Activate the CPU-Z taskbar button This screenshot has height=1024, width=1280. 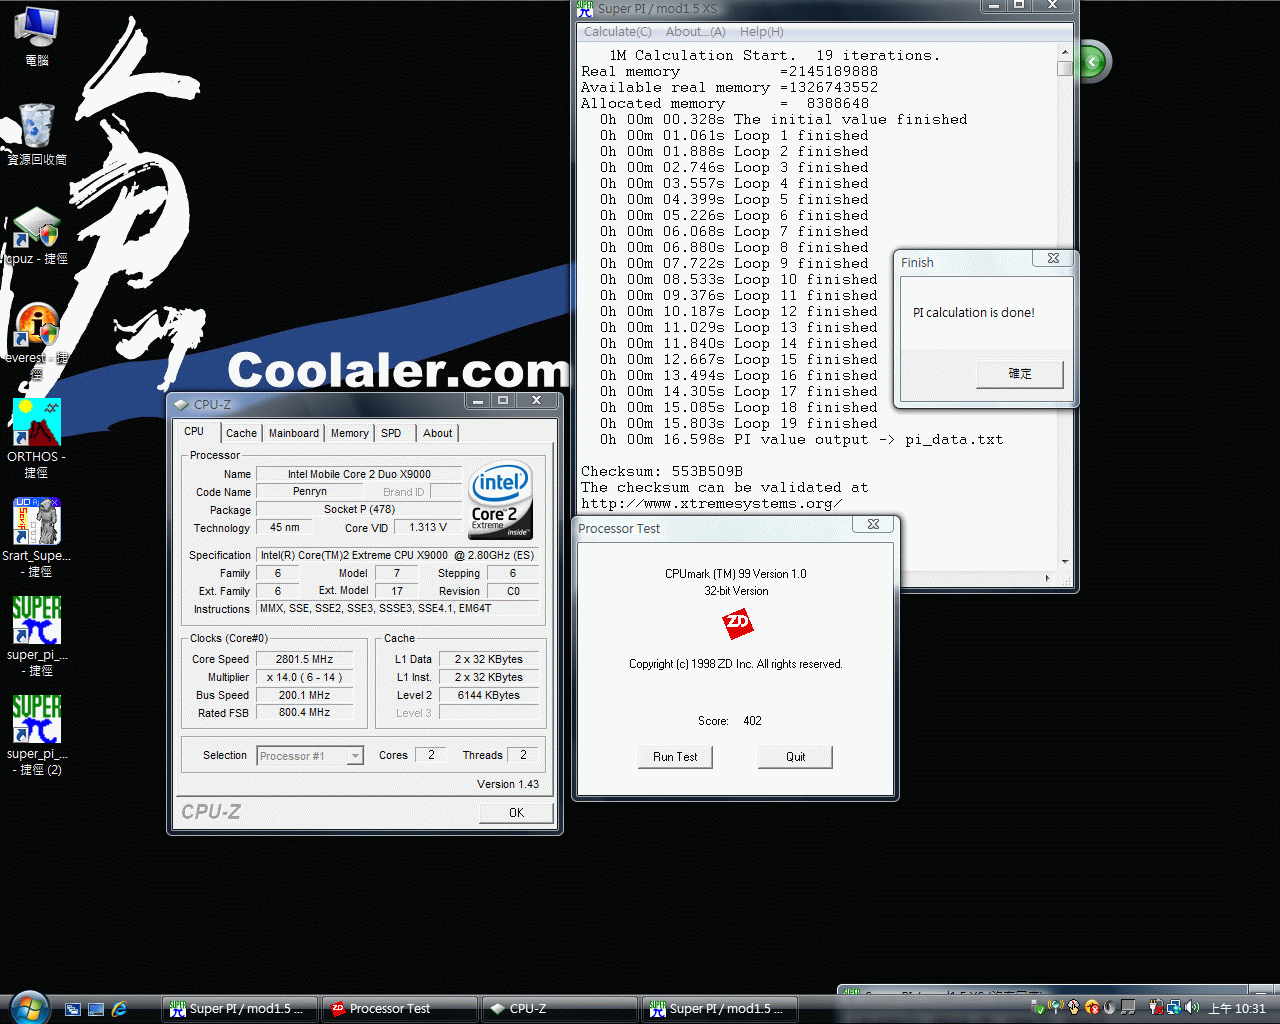point(560,1009)
